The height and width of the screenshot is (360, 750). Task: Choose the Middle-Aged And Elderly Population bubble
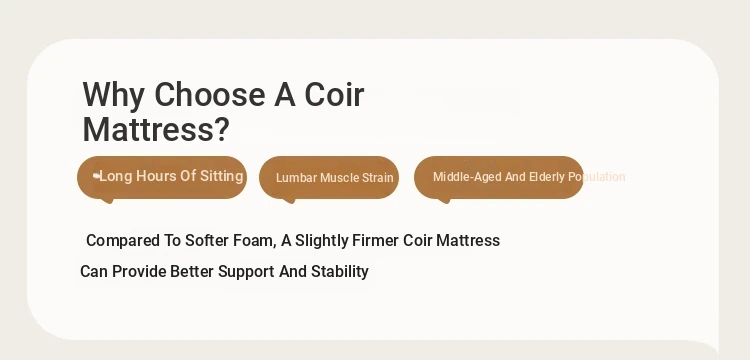[499, 177]
